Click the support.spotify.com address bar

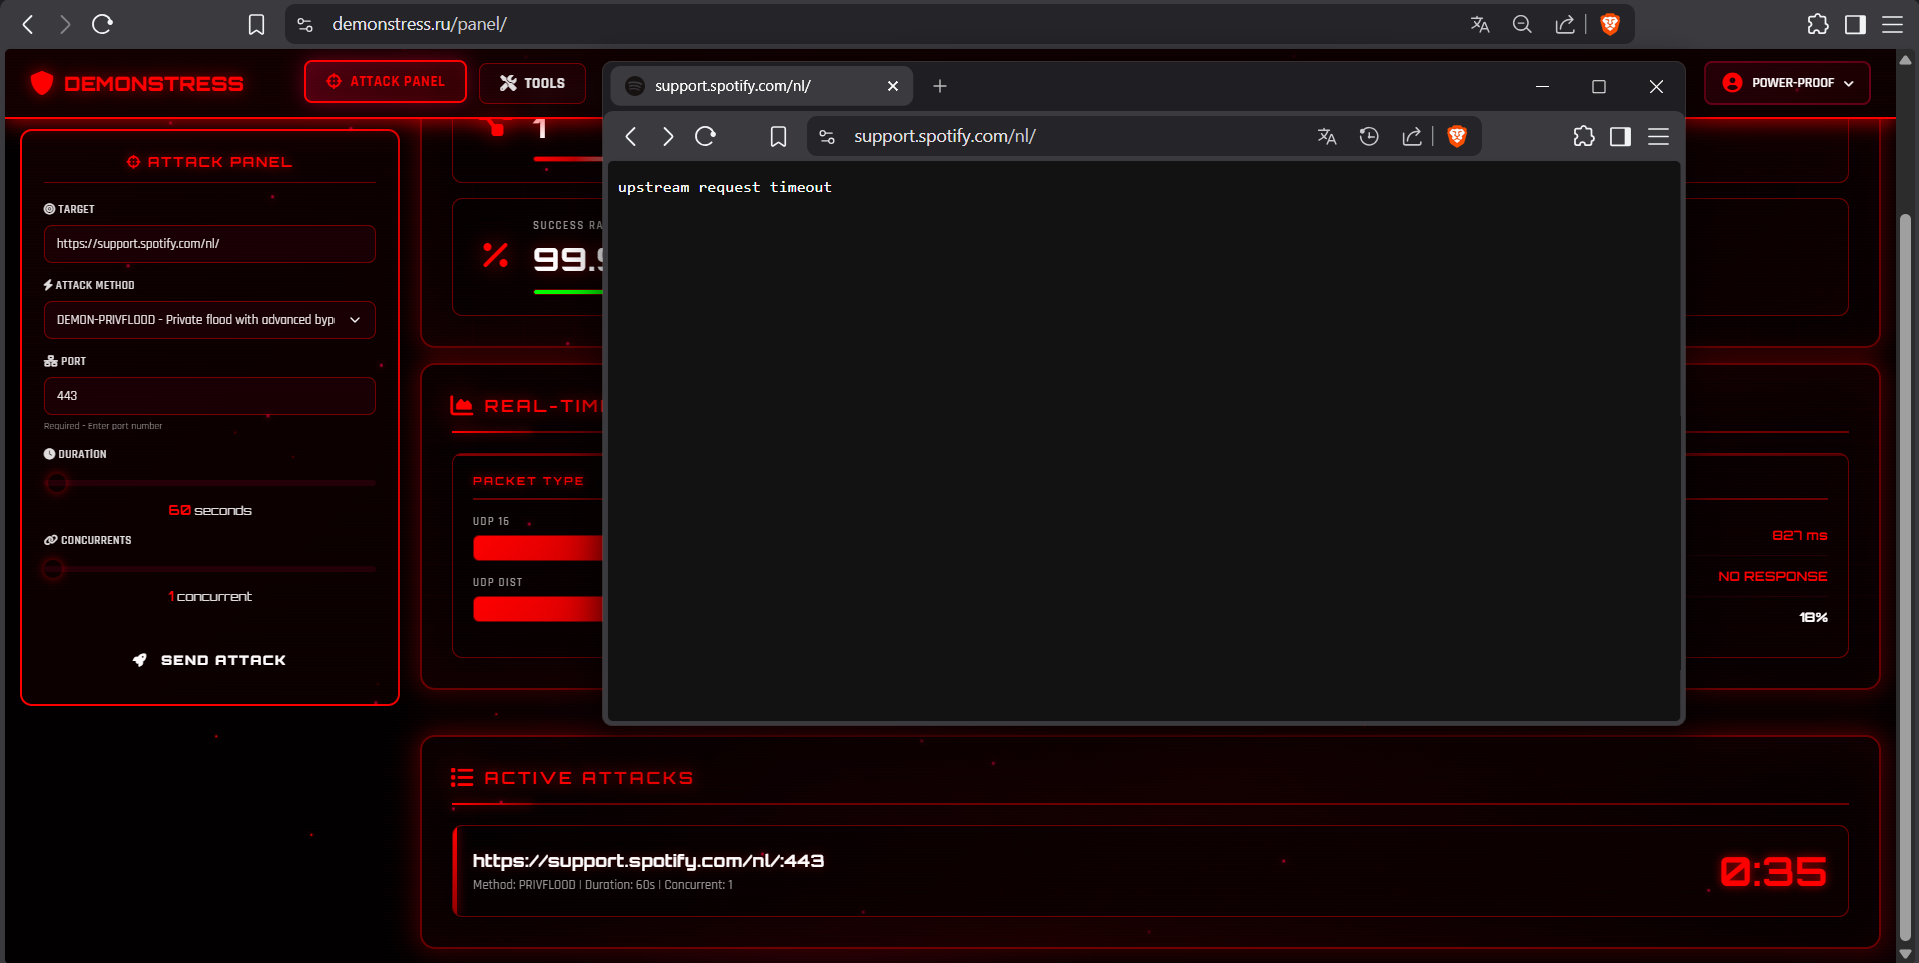point(1060,137)
